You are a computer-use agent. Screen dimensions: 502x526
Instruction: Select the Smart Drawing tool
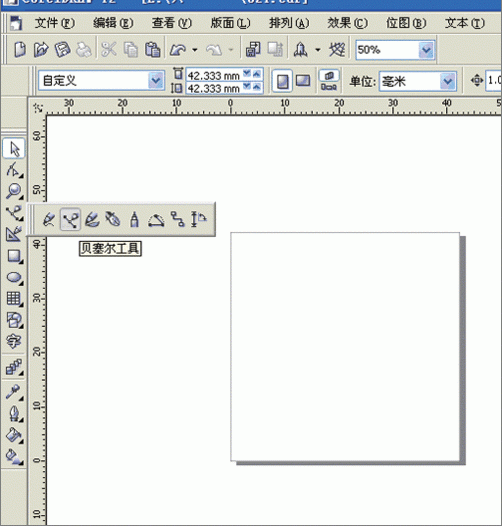[x=14, y=234]
